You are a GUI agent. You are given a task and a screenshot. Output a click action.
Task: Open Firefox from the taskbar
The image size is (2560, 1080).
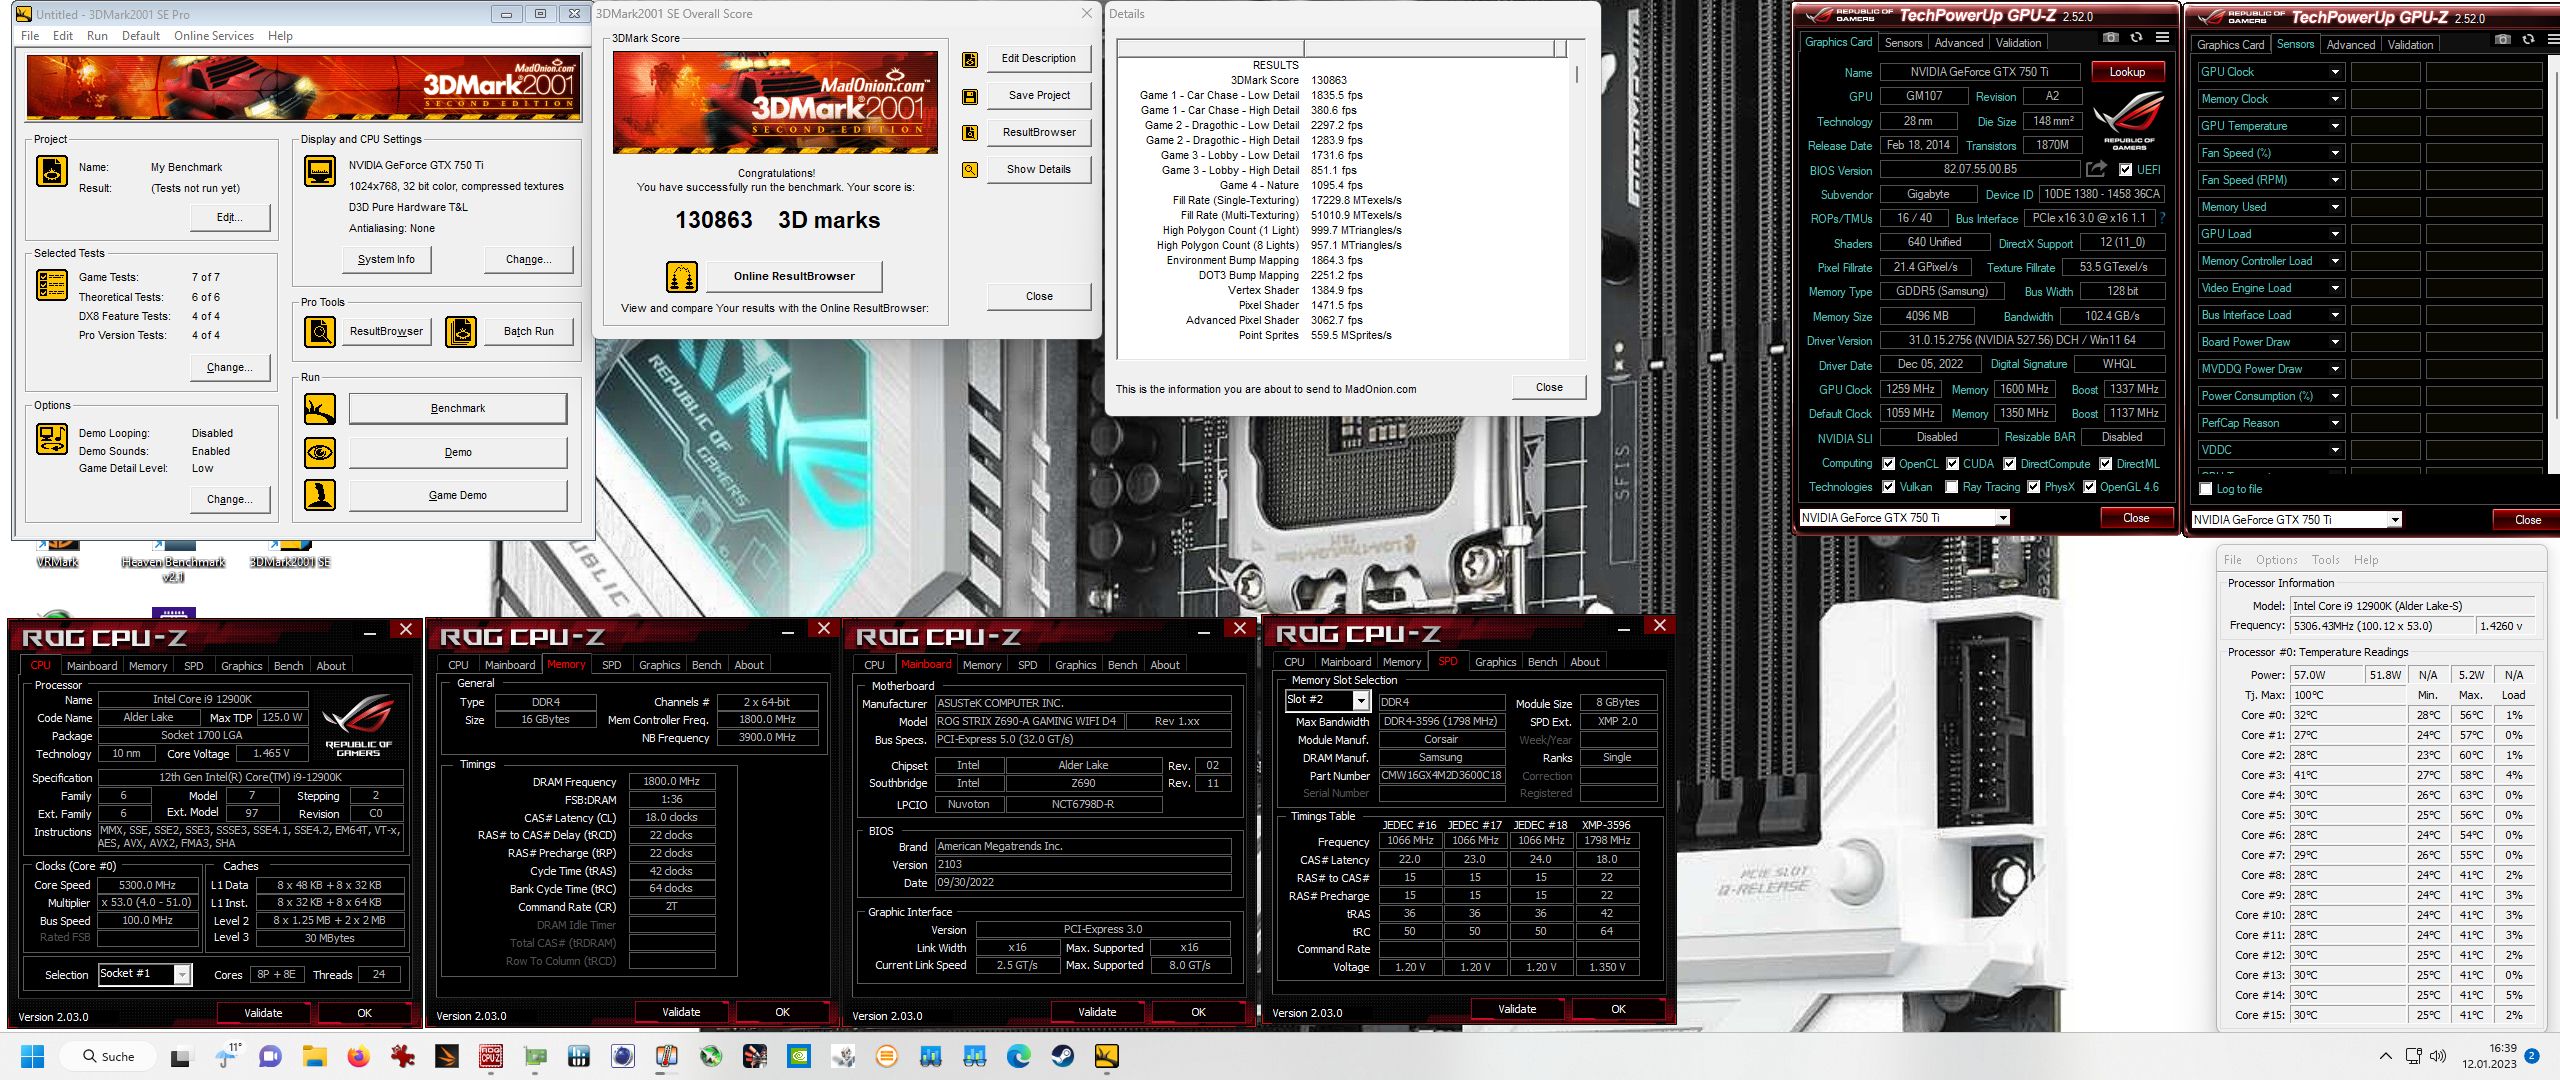[358, 1057]
